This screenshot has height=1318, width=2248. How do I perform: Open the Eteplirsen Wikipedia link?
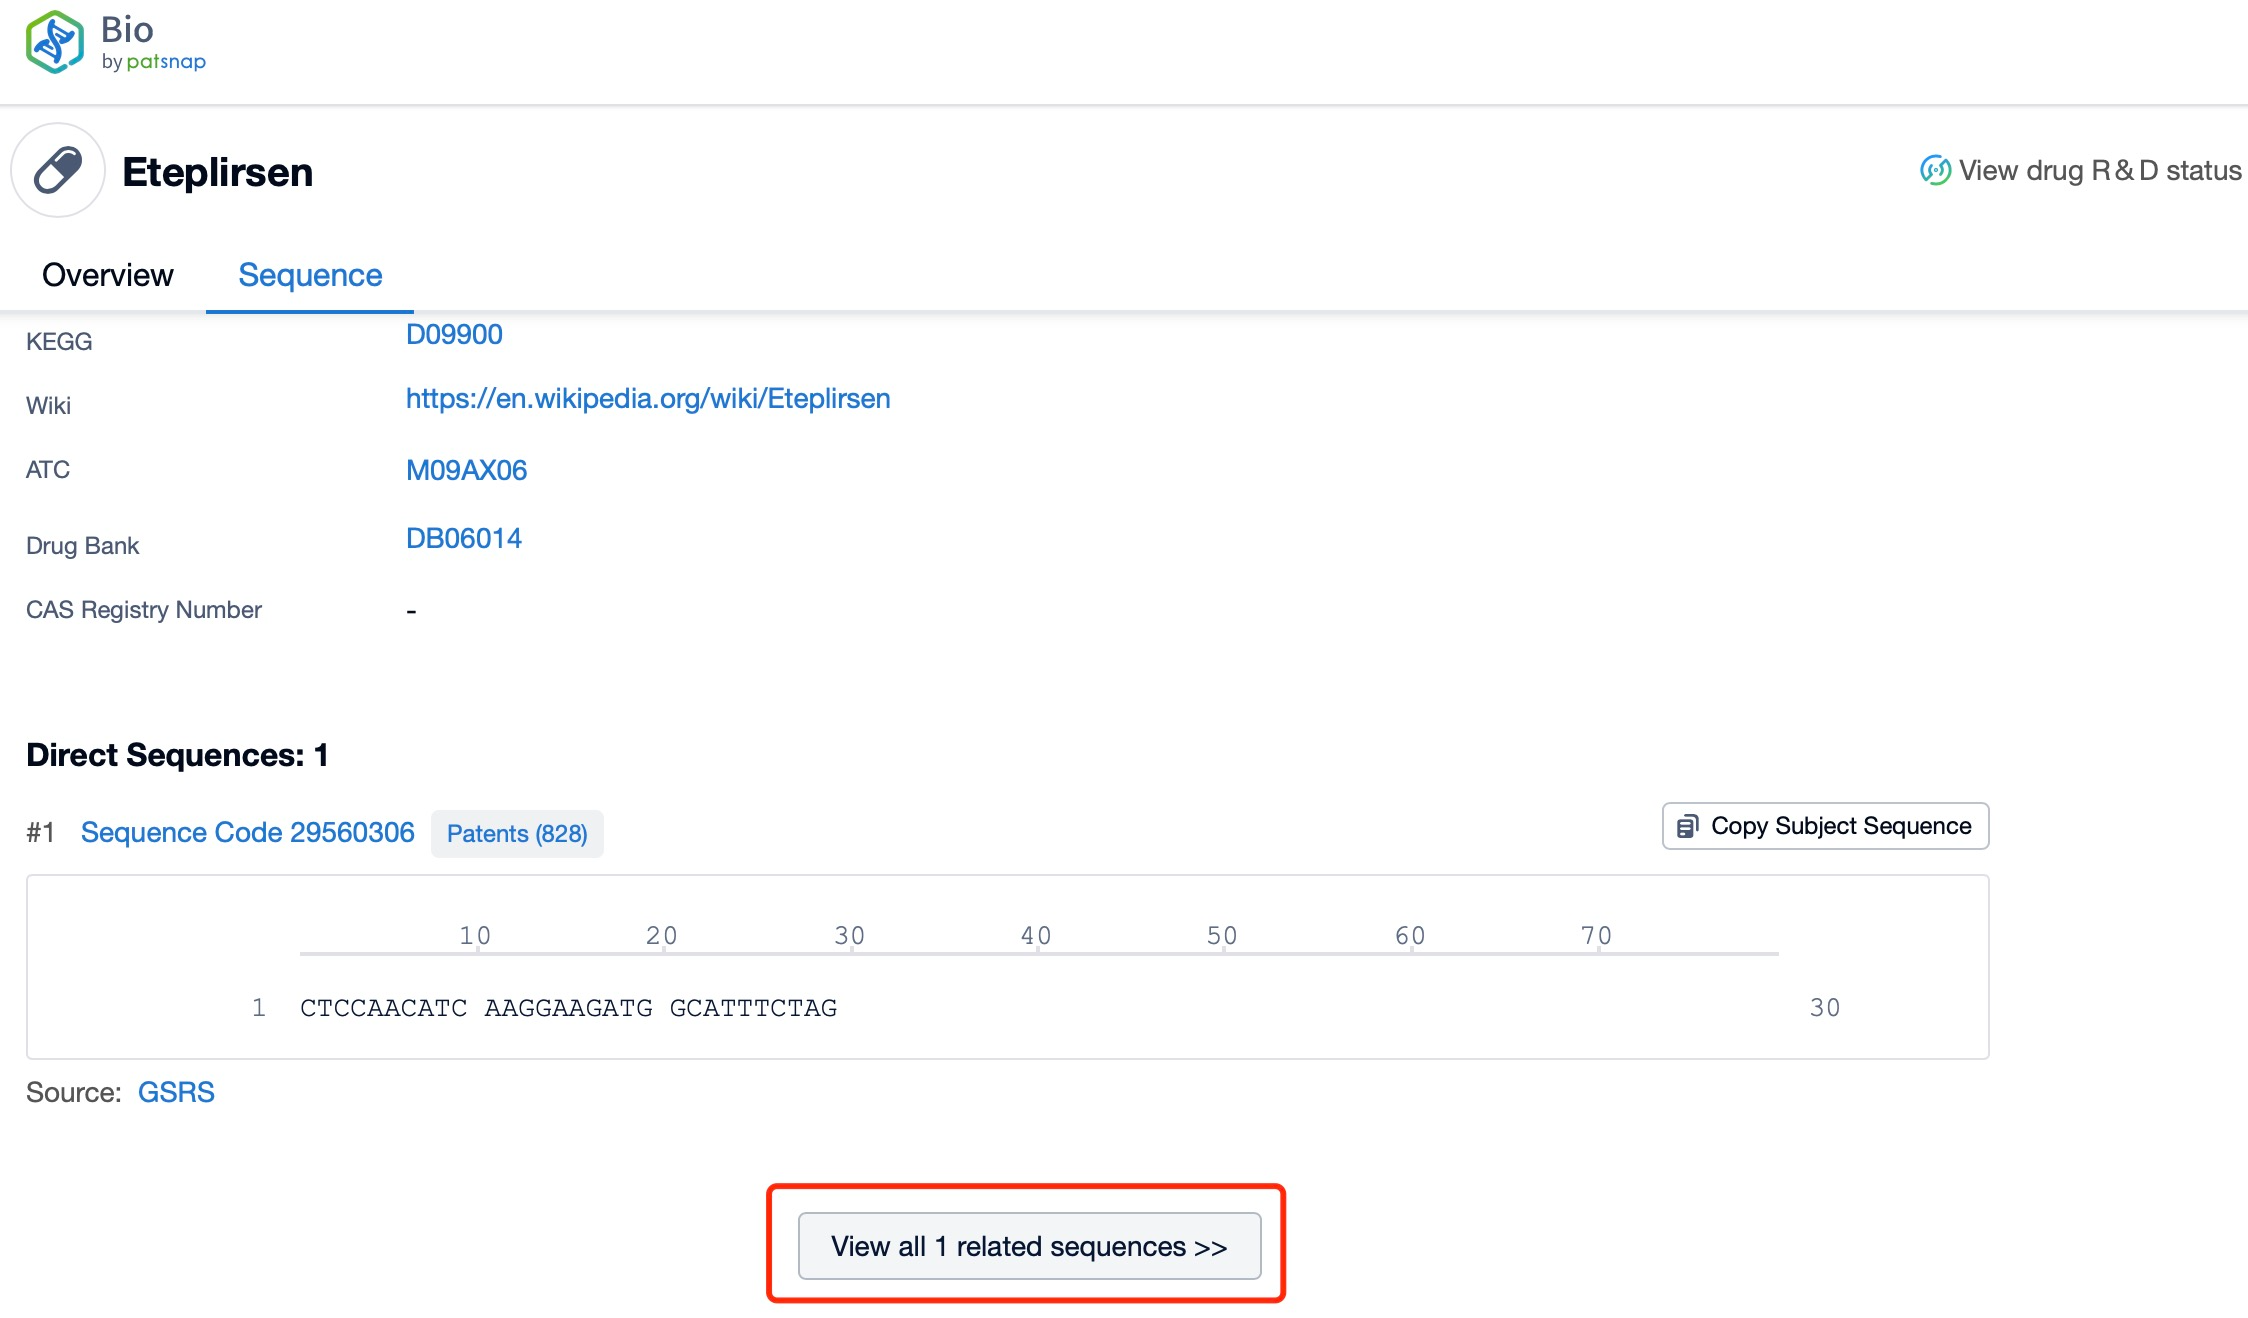tap(647, 399)
